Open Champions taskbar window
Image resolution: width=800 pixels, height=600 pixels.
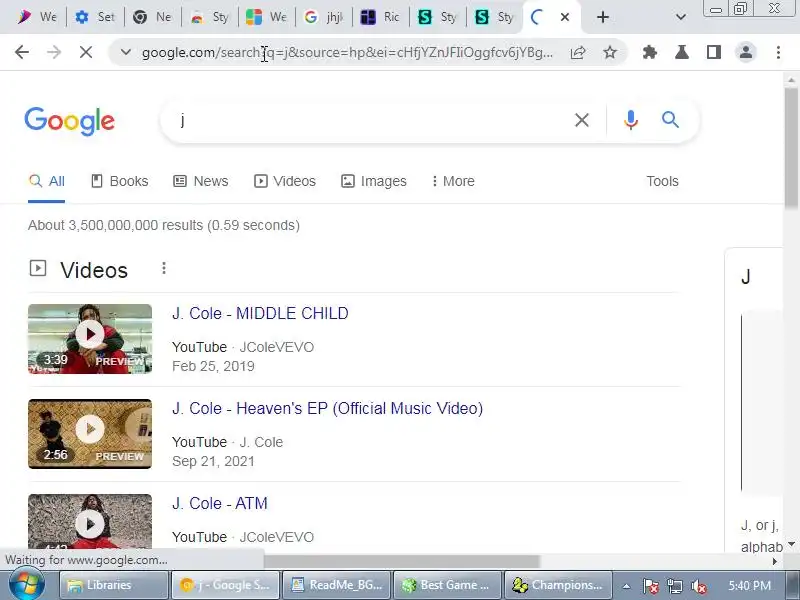[559, 585]
